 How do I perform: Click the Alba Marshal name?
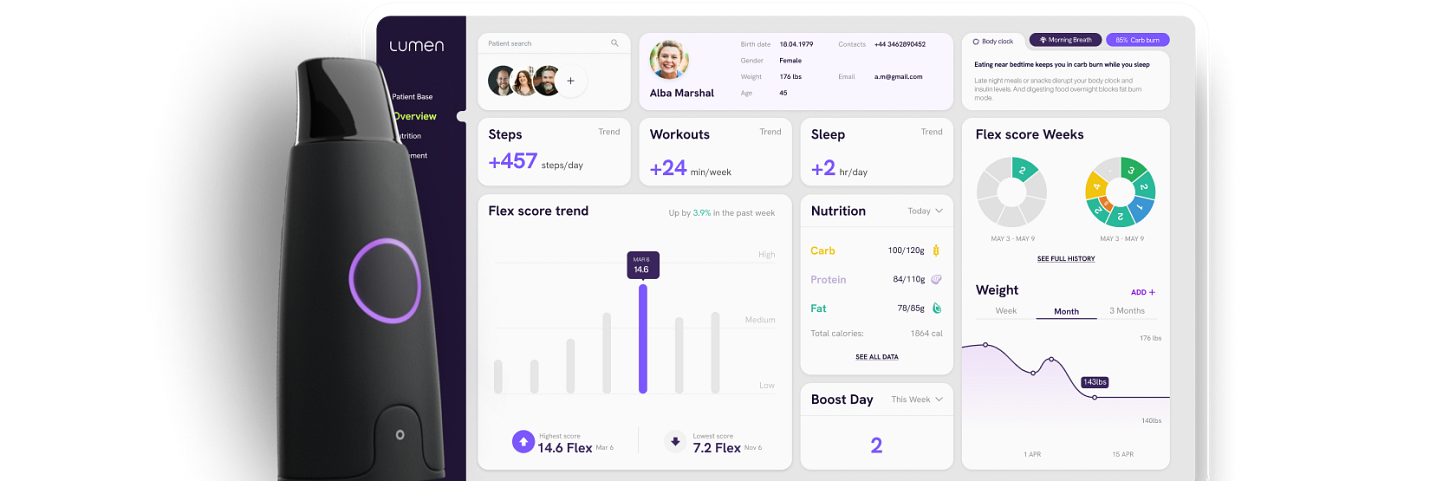tap(682, 93)
